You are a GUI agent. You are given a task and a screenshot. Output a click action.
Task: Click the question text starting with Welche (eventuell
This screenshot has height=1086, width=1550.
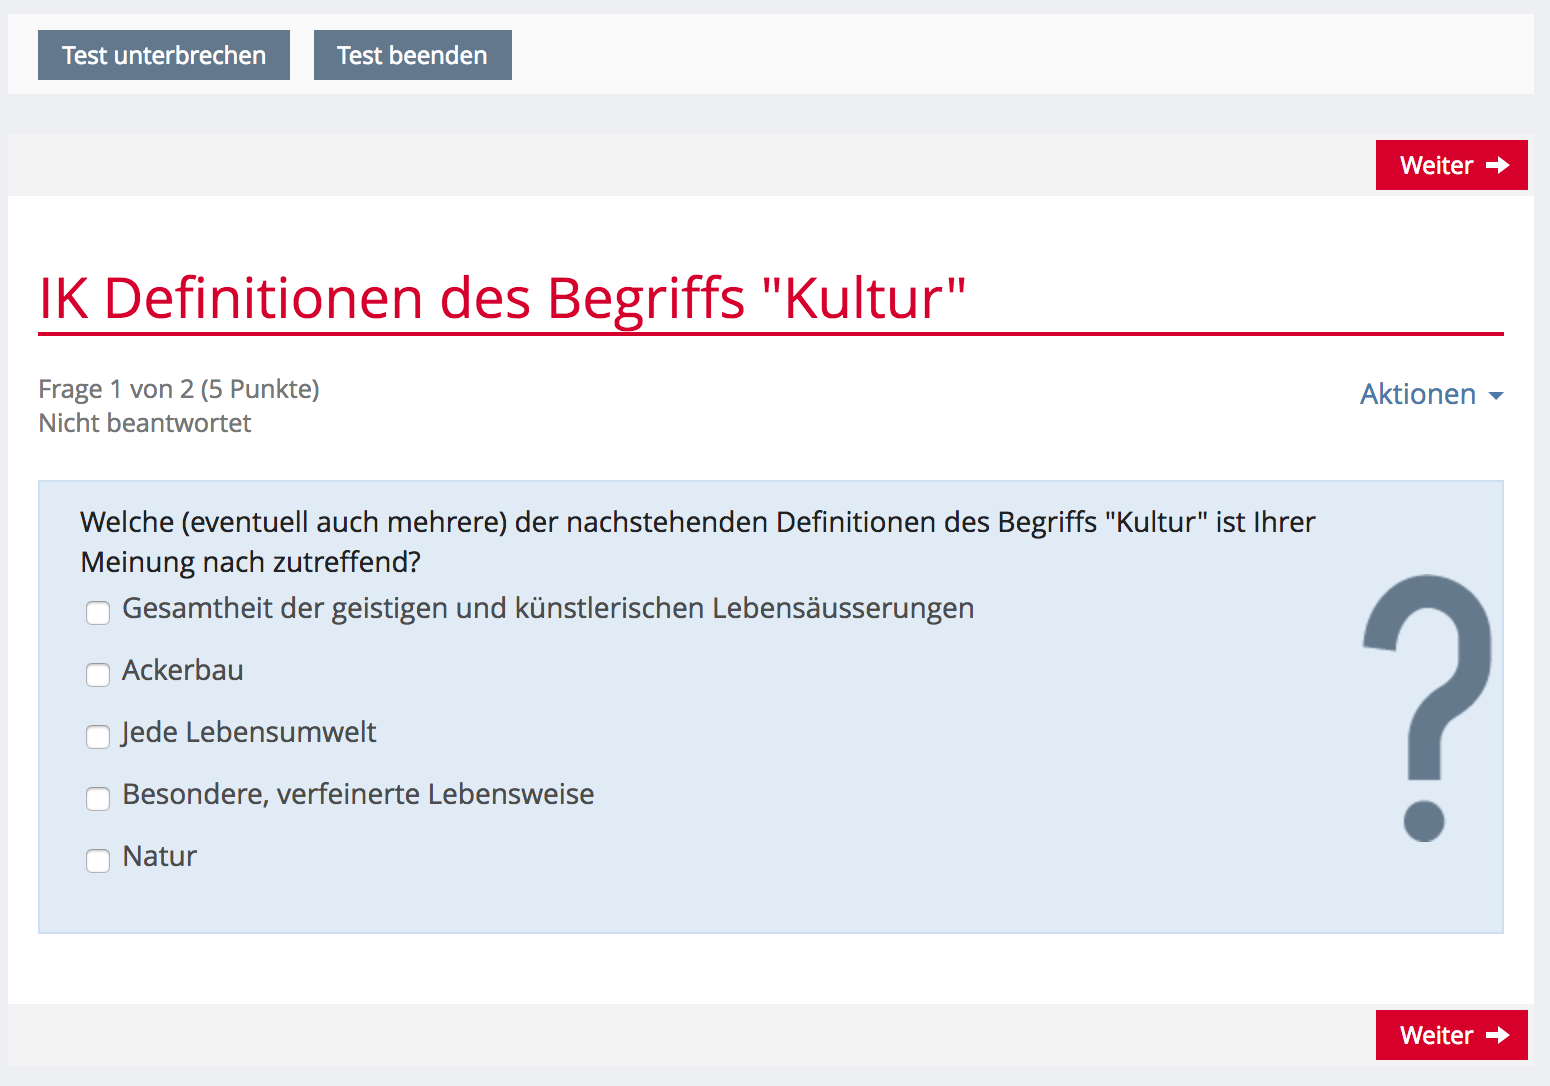pos(698,542)
